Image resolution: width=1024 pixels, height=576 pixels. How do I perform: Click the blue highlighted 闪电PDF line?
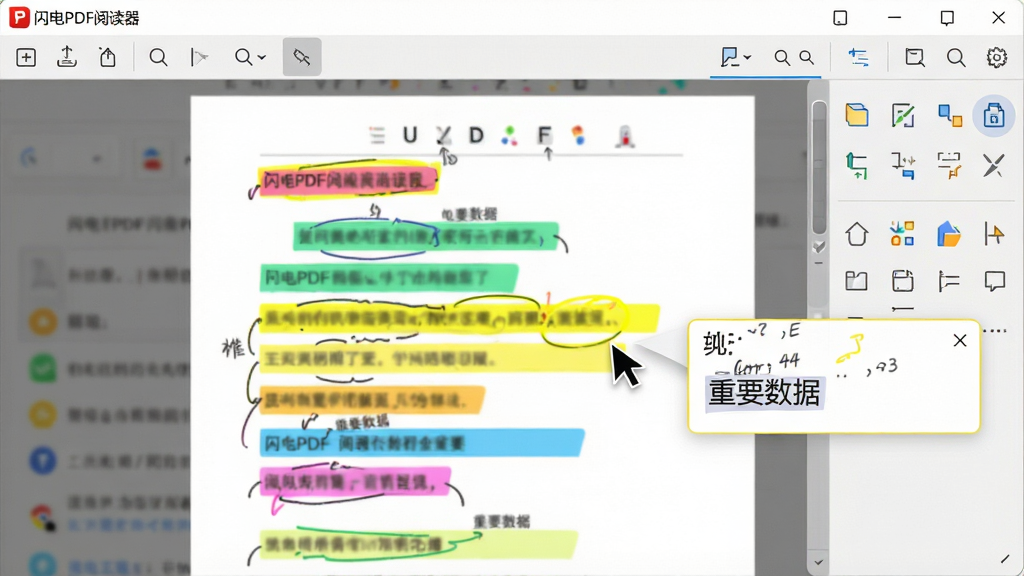[x=421, y=443]
